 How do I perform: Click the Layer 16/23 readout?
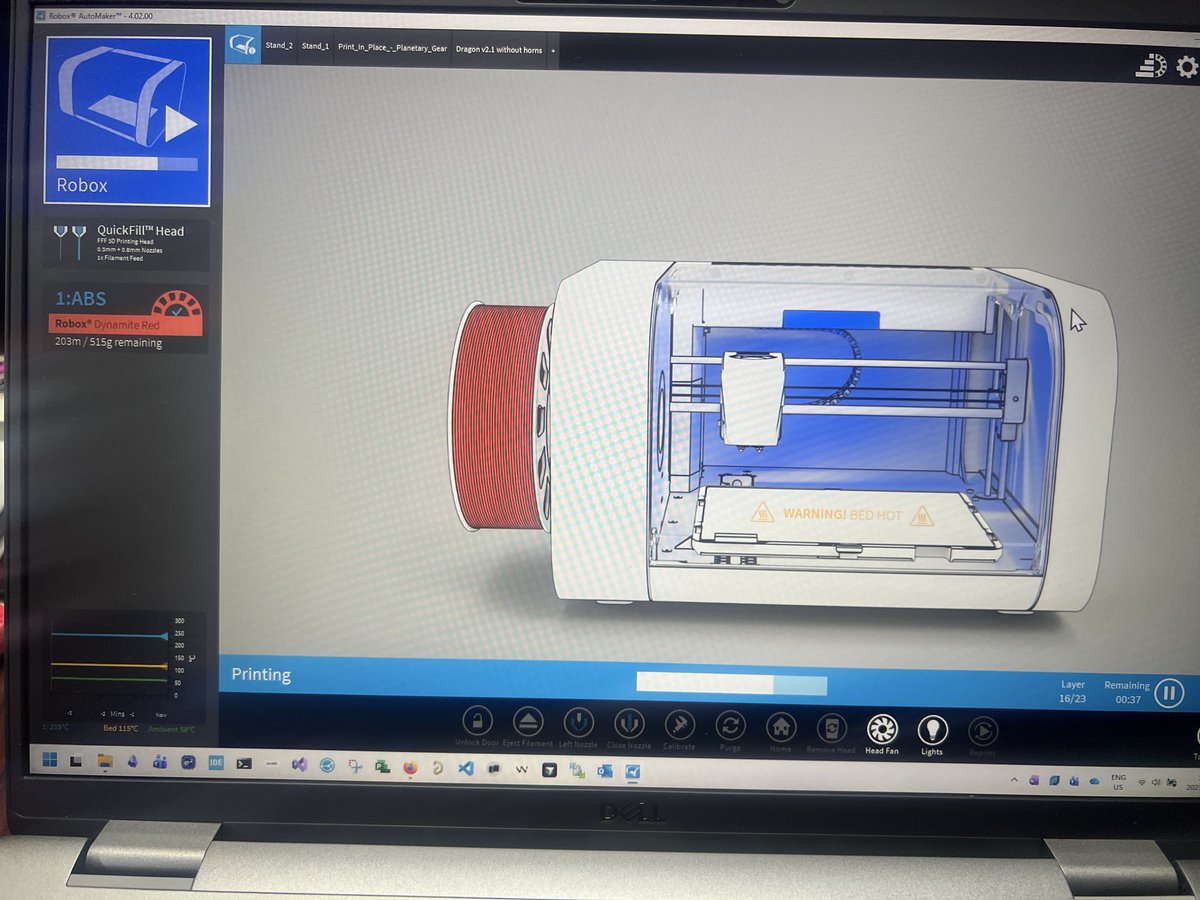[1072, 692]
